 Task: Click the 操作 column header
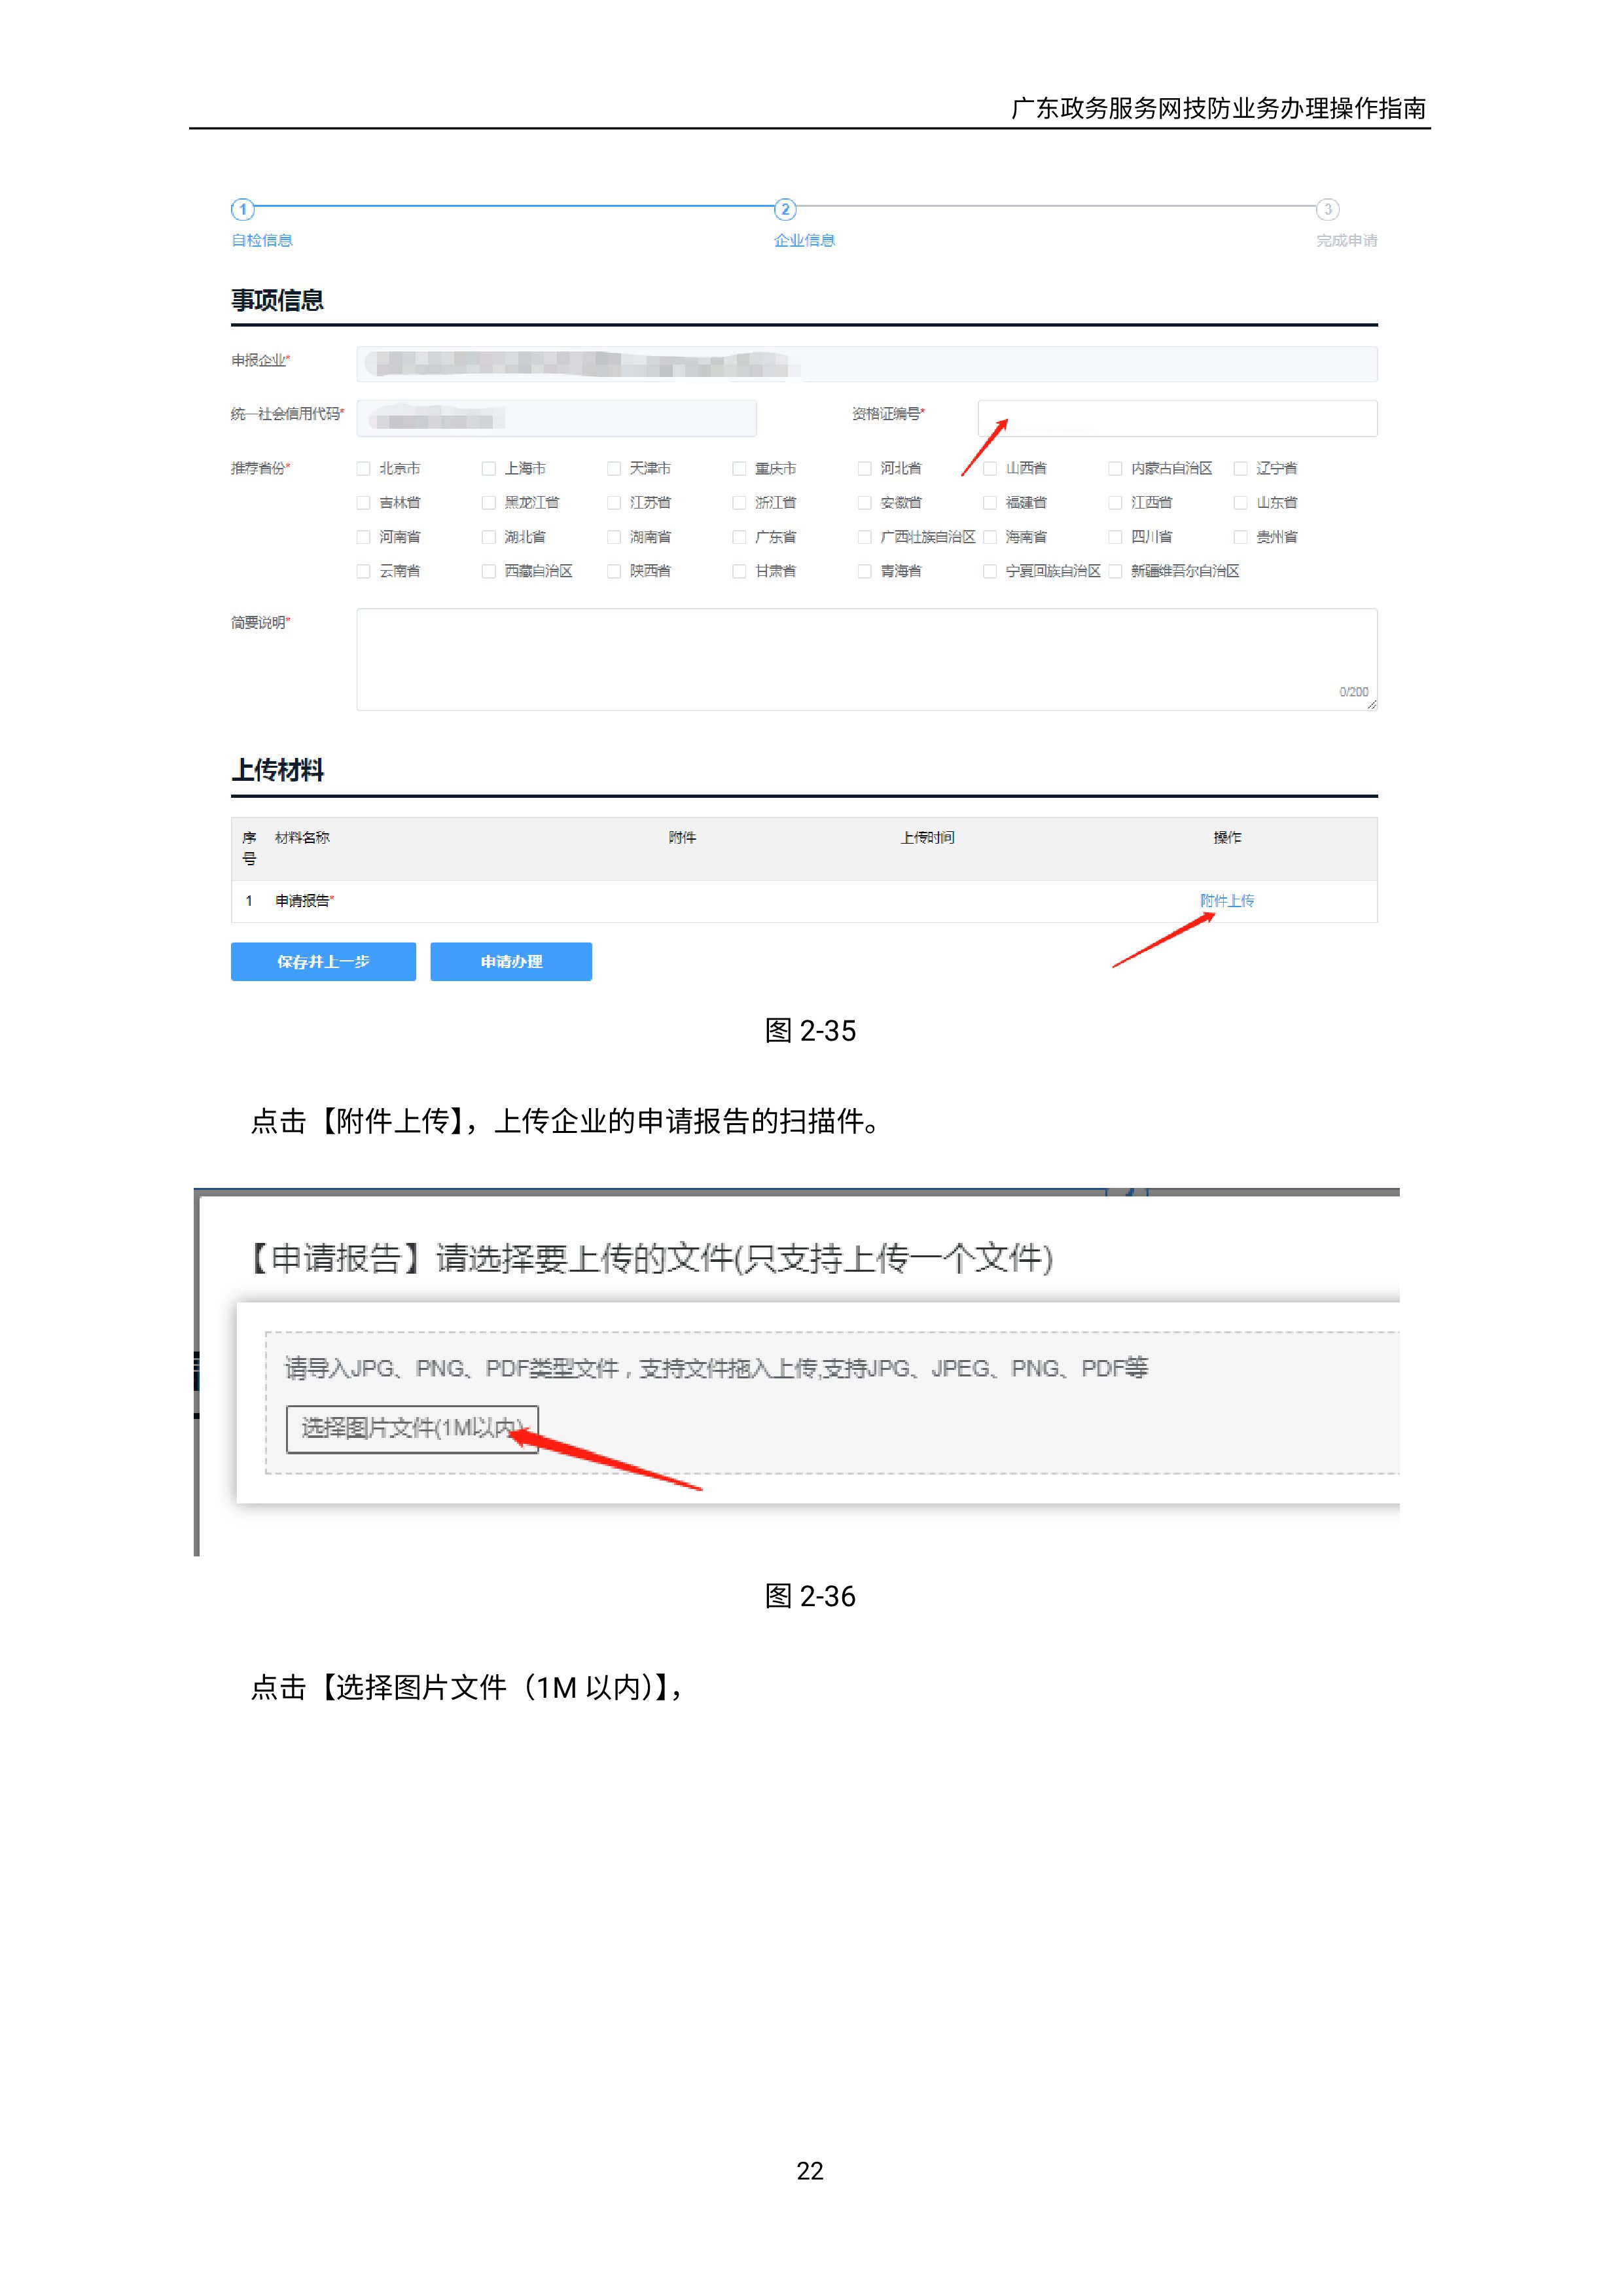tap(1227, 838)
